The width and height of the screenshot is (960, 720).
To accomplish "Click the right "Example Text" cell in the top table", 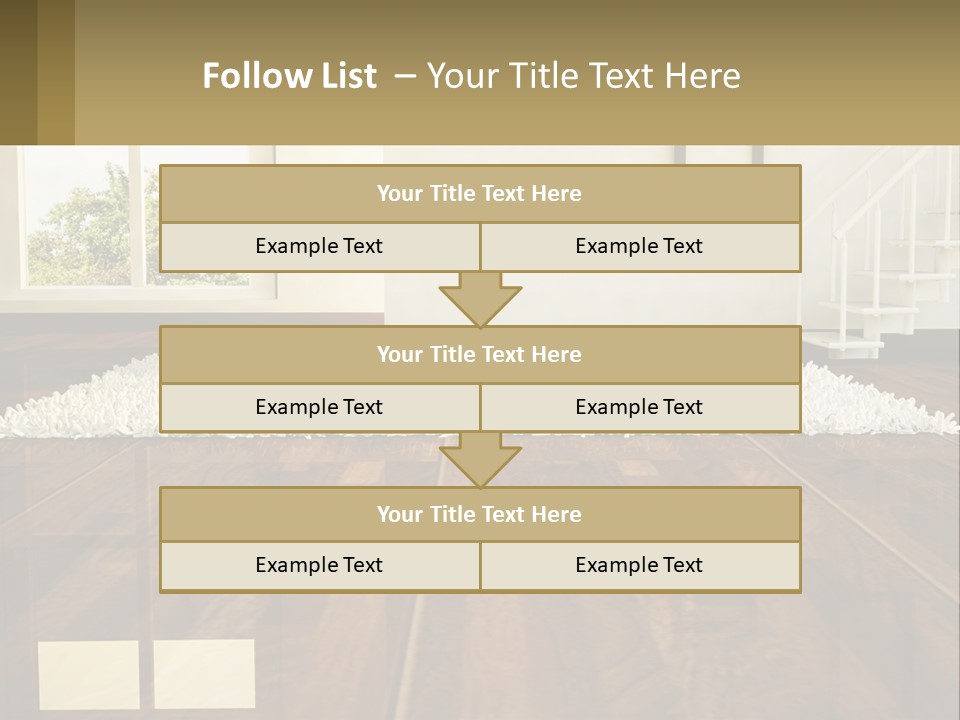I will click(x=639, y=247).
